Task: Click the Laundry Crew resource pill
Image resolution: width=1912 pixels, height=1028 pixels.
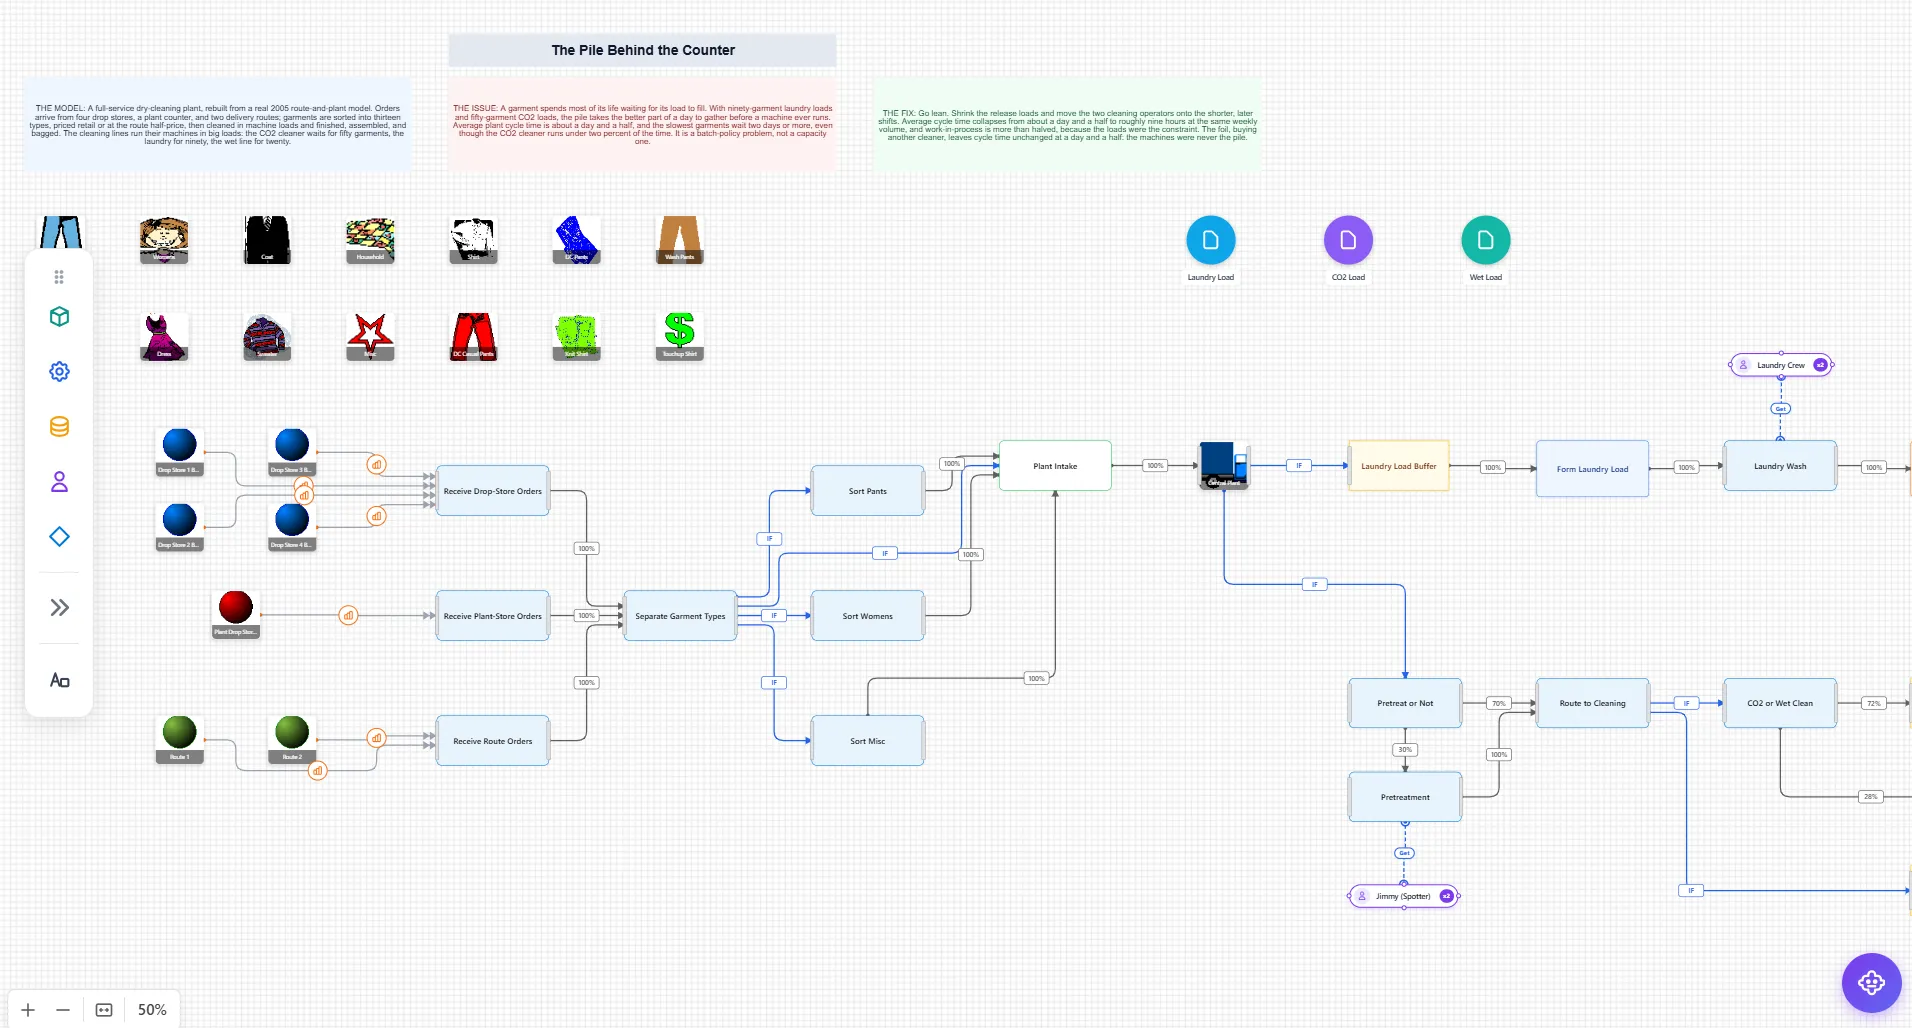Action: click(1781, 365)
